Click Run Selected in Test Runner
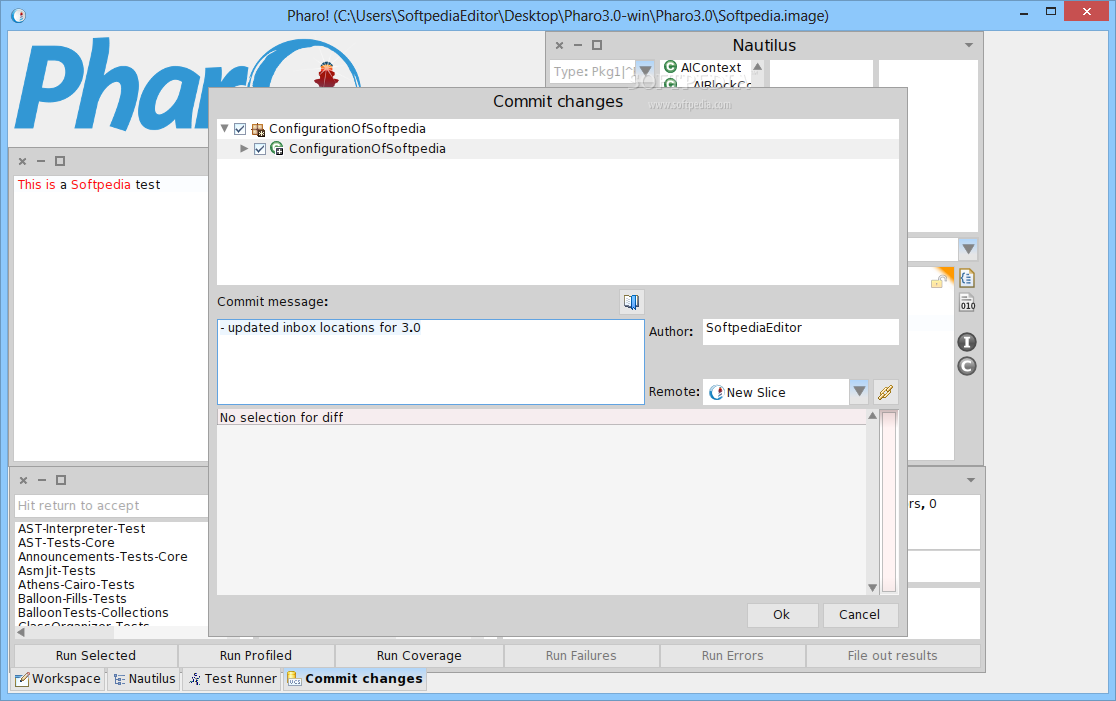 [x=96, y=655]
